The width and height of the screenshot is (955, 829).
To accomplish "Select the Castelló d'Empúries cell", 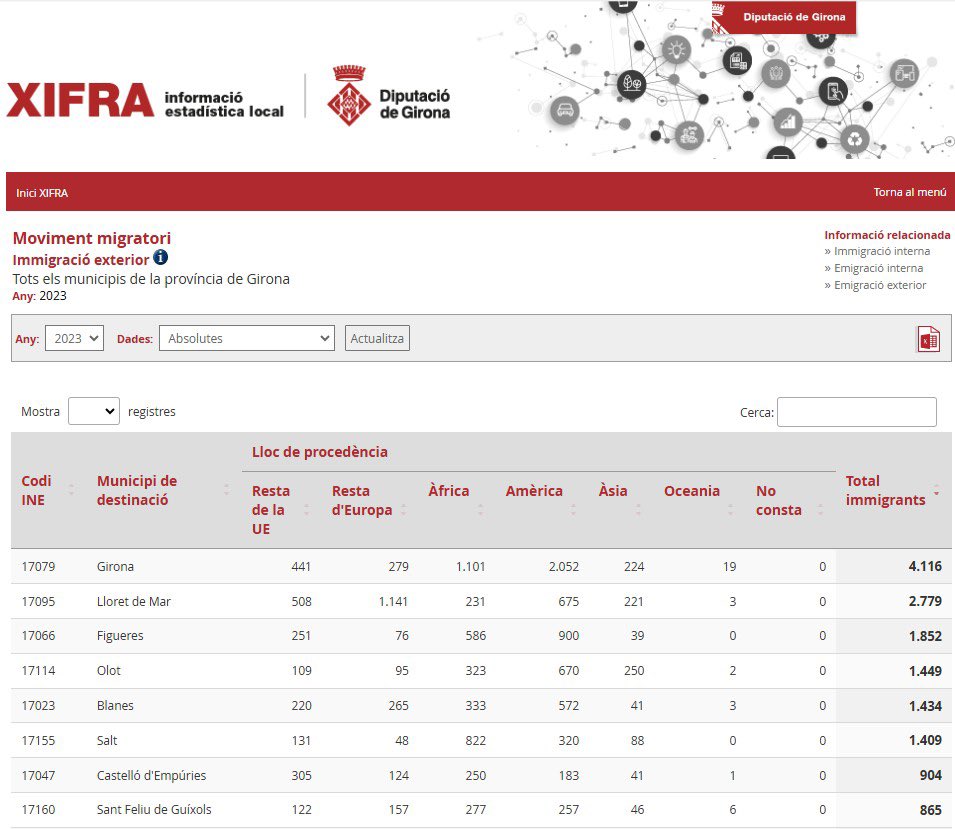I will point(151,775).
